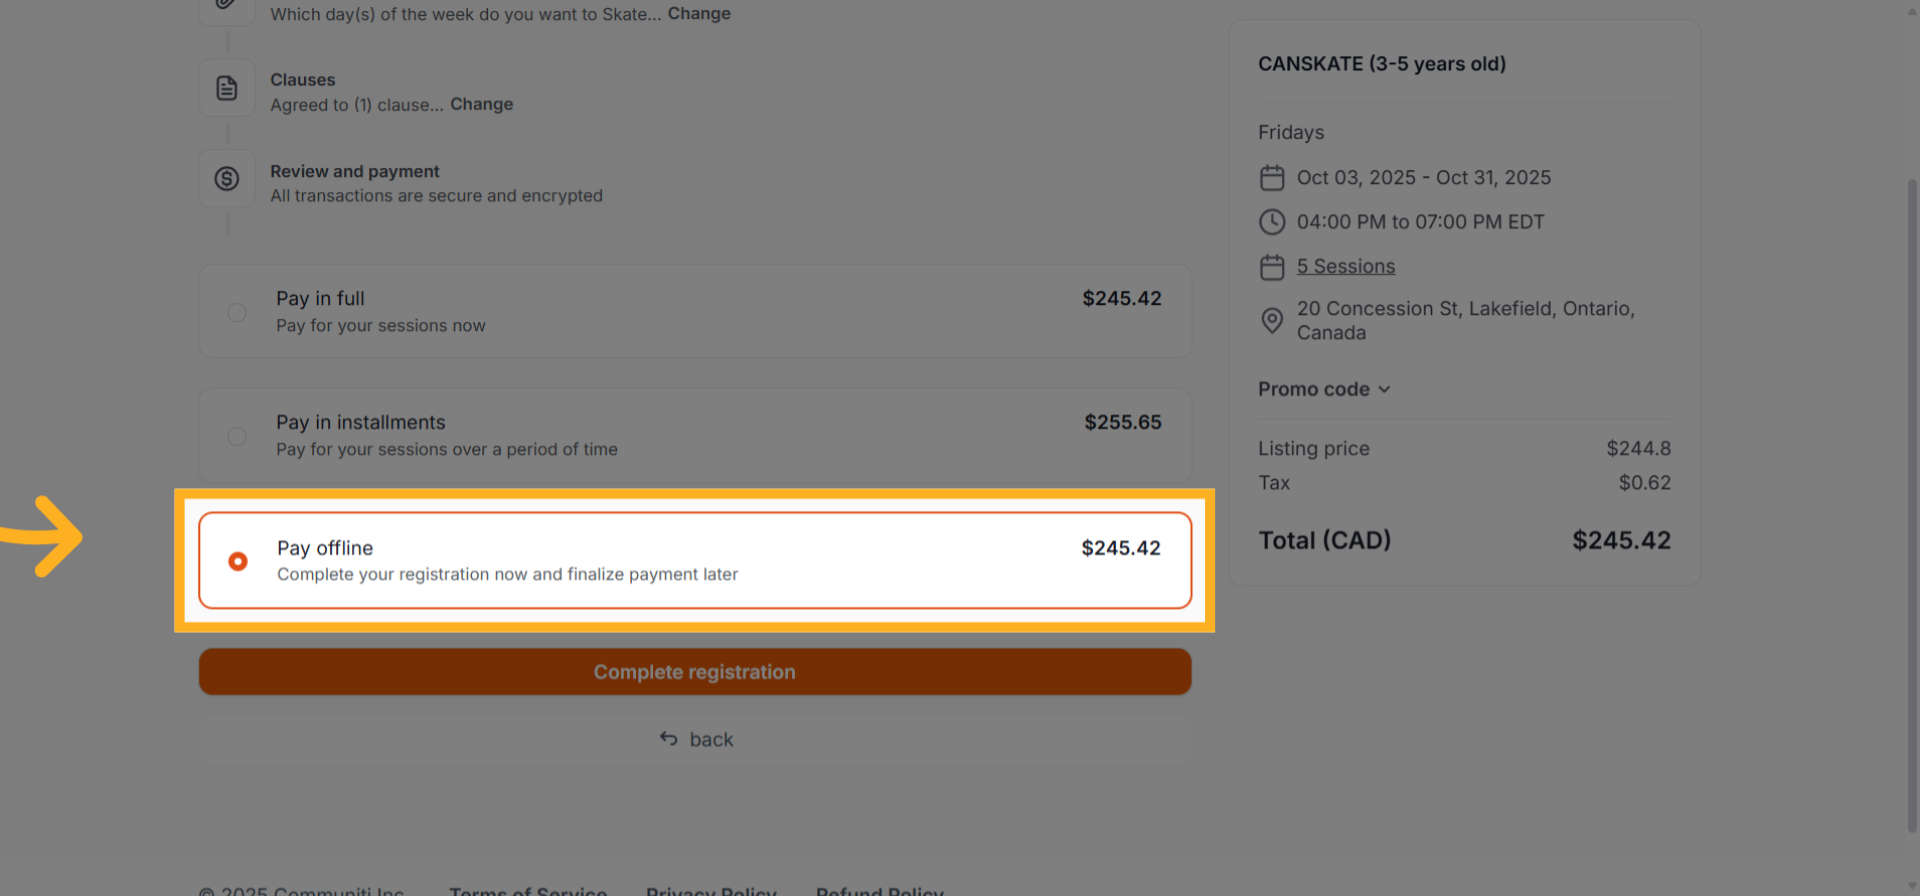Open the 5 Sessions link
Screen dimensions: 1920x896
(x=1345, y=267)
